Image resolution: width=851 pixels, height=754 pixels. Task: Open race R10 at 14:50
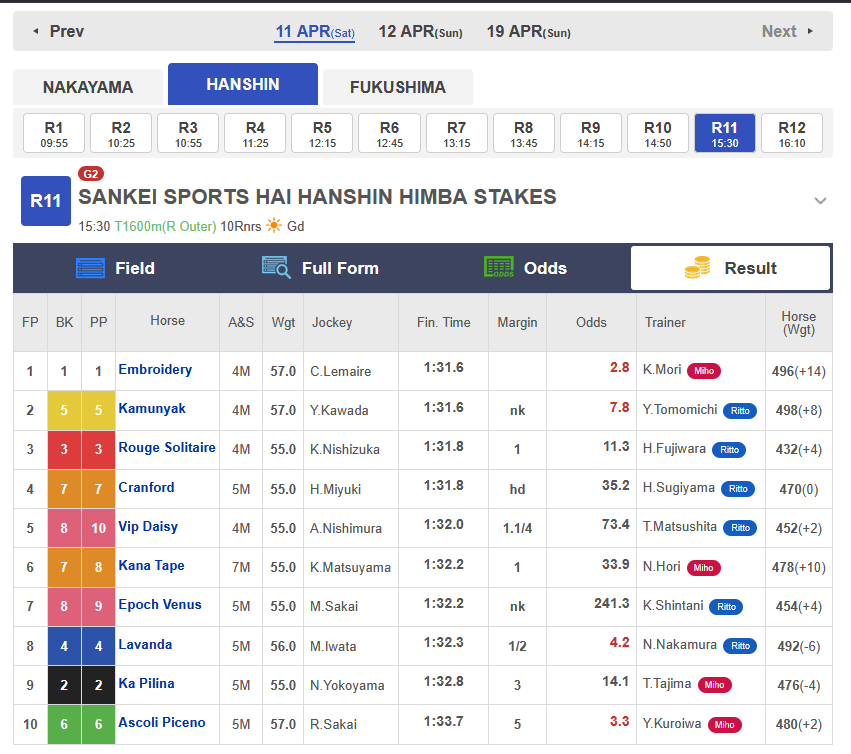pyautogui.click(x=658, y=134)
